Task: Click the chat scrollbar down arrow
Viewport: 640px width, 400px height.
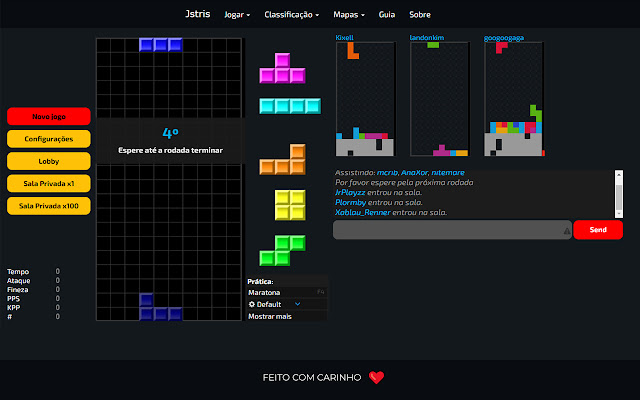Action: point(619,214)
